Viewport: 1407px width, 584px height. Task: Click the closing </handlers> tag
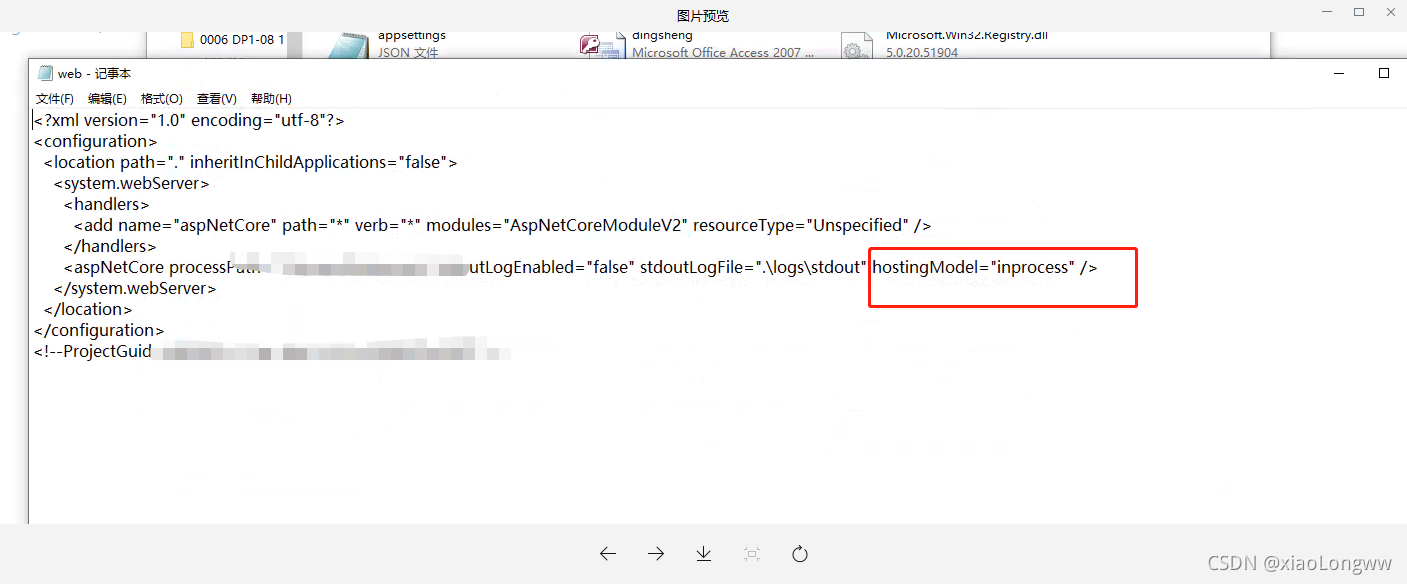click(110, 246)
